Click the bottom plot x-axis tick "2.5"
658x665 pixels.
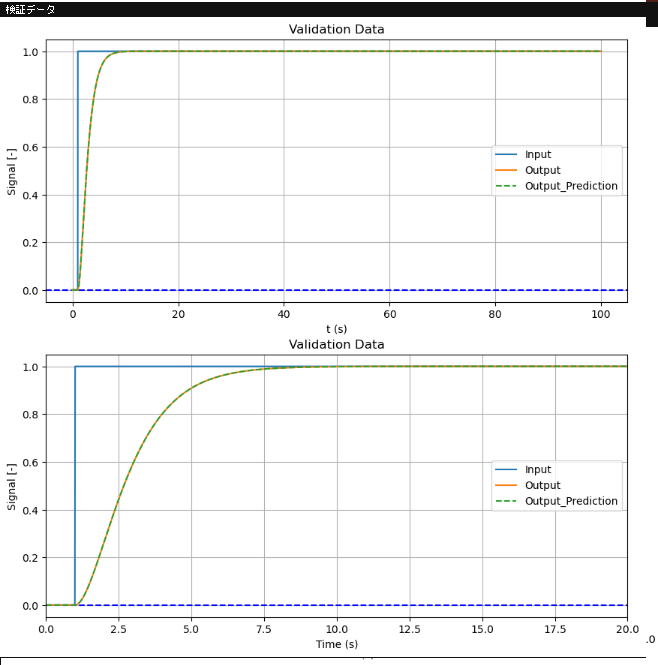[118, 629]
